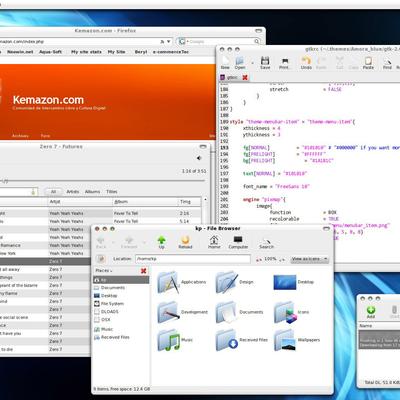Open the Received Files folder icon

227,340
